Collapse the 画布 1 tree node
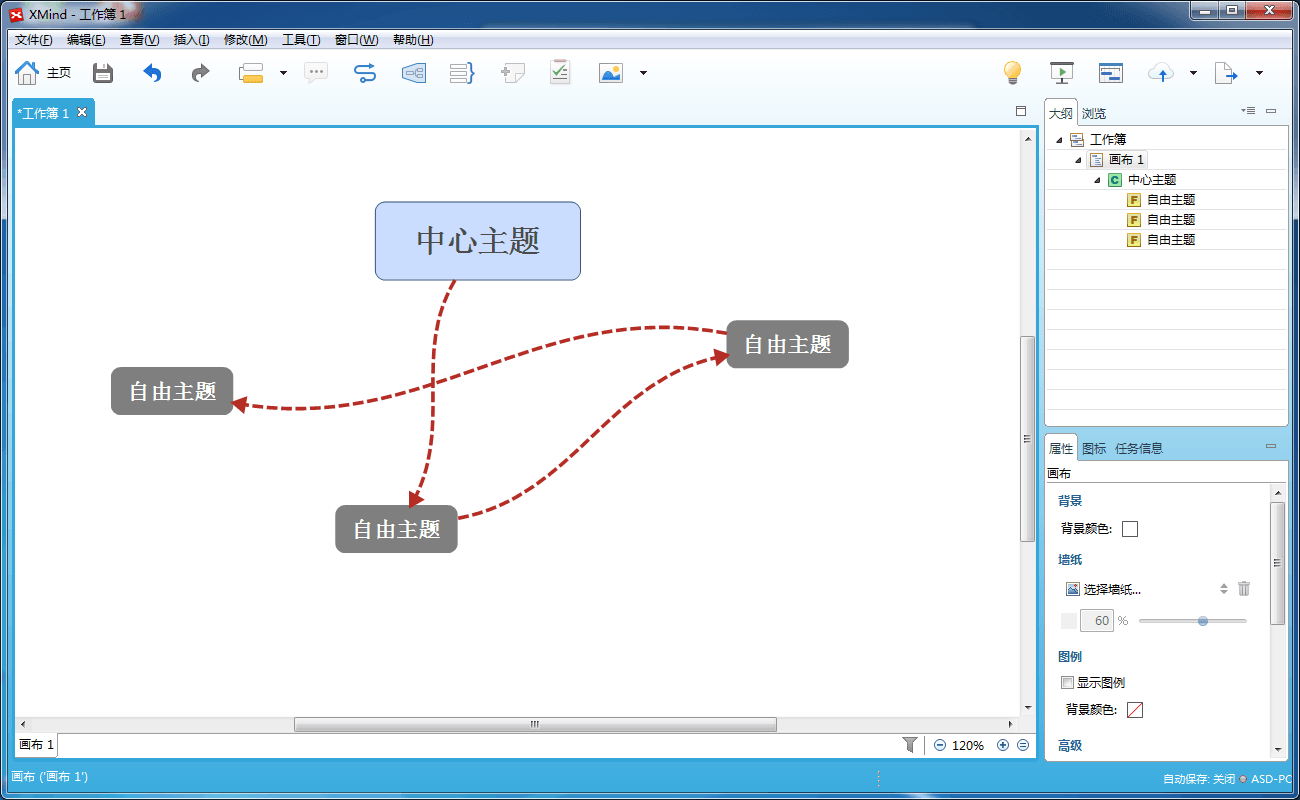Viewport: 1300px width, 800px height. pyautogui.click(x=1078, y=160)
